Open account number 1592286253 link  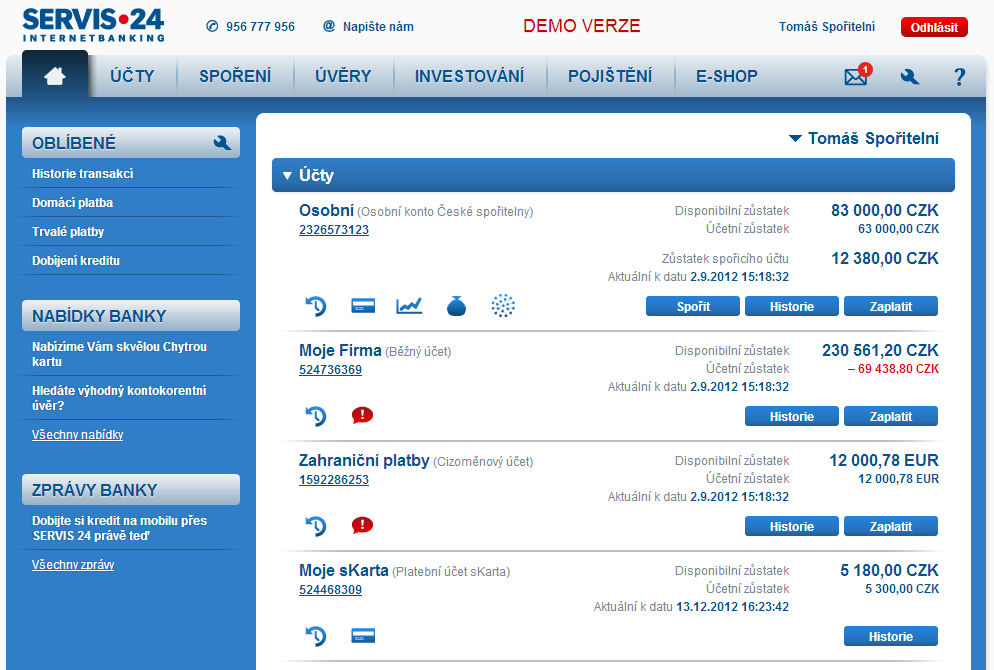point(334,480)
